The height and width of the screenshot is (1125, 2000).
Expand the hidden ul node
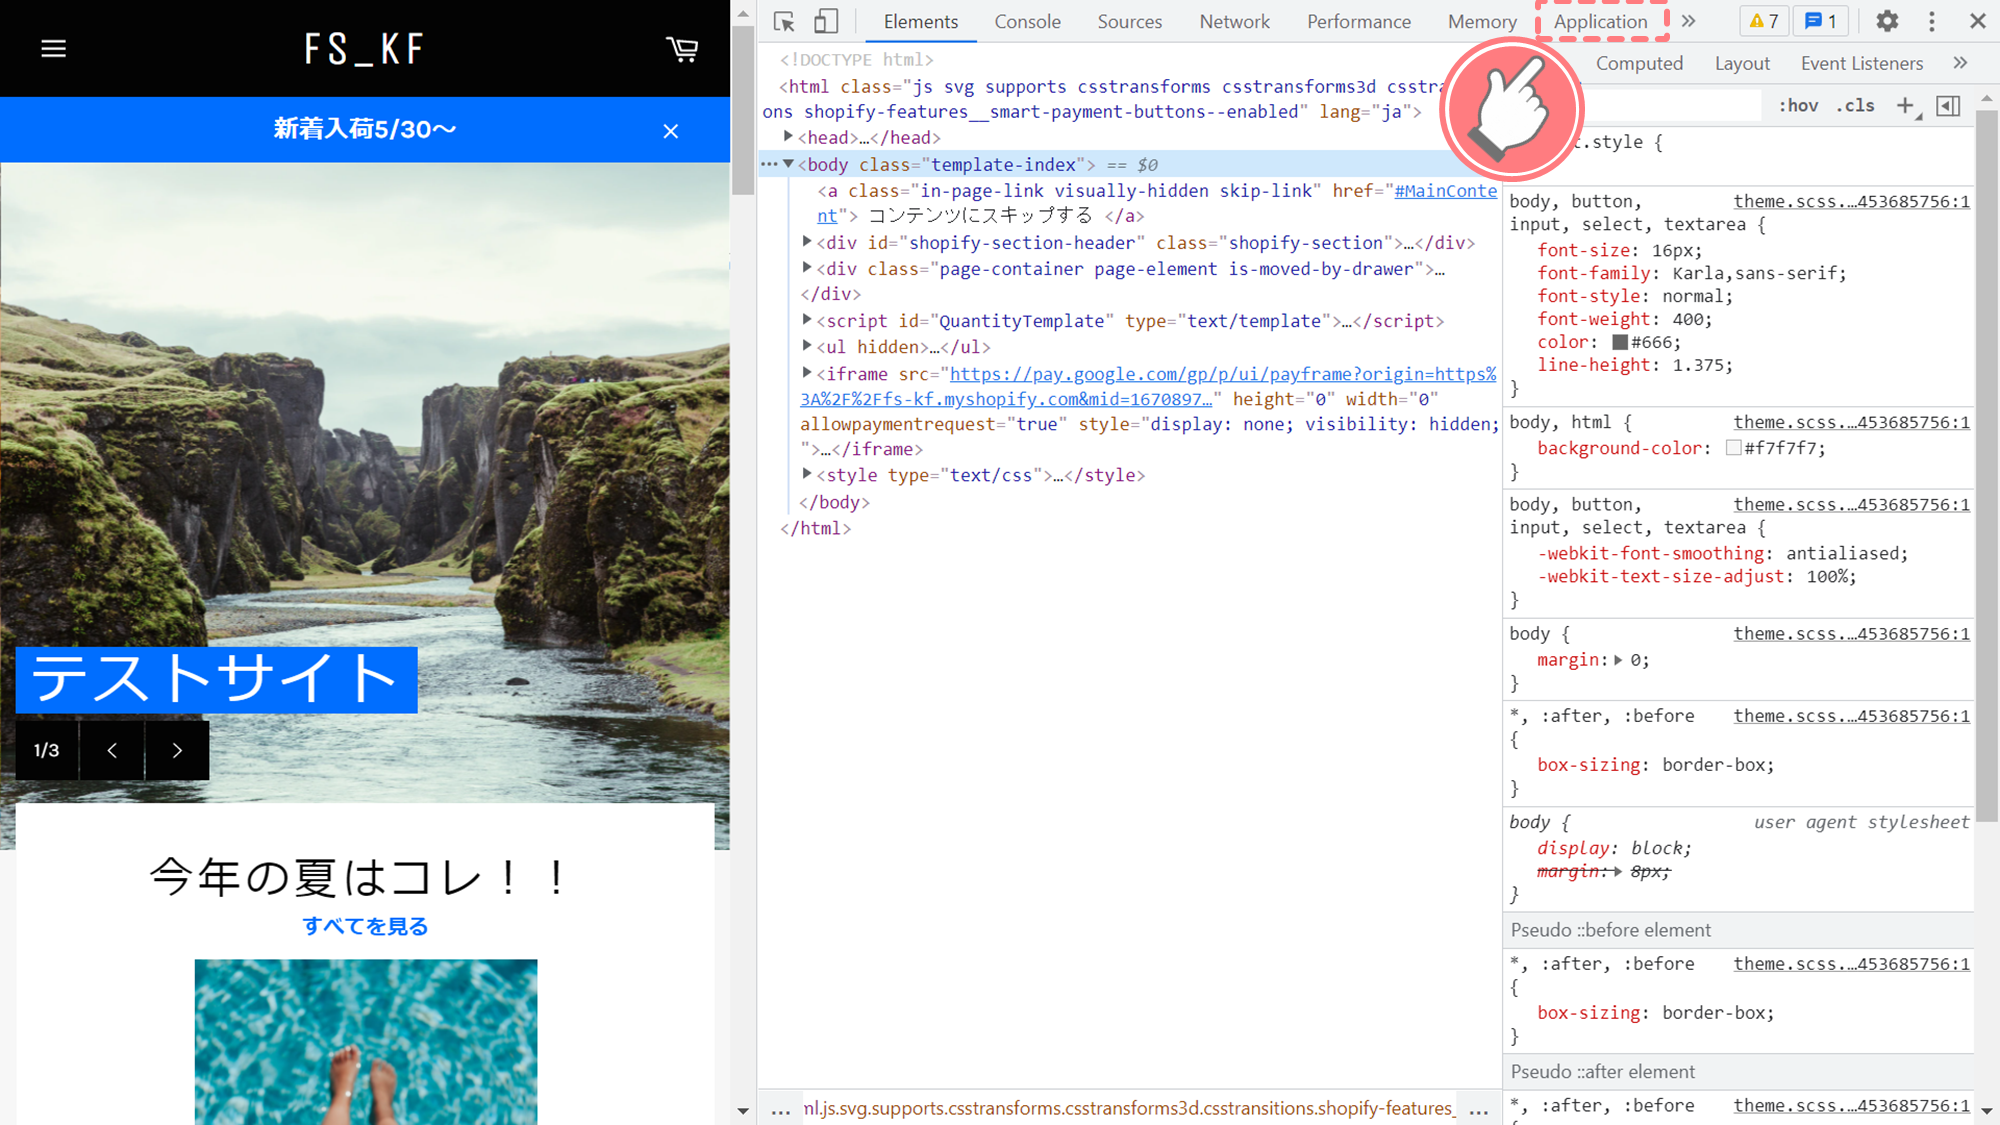(807, 345)
